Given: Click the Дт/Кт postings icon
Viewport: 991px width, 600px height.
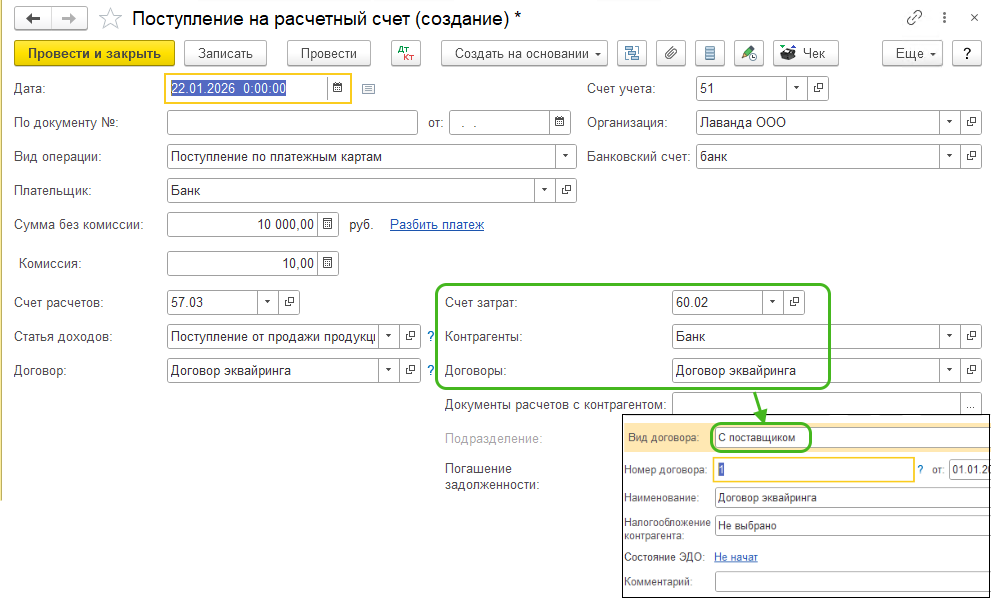Looking at the screenshot, I should point(406,53).
